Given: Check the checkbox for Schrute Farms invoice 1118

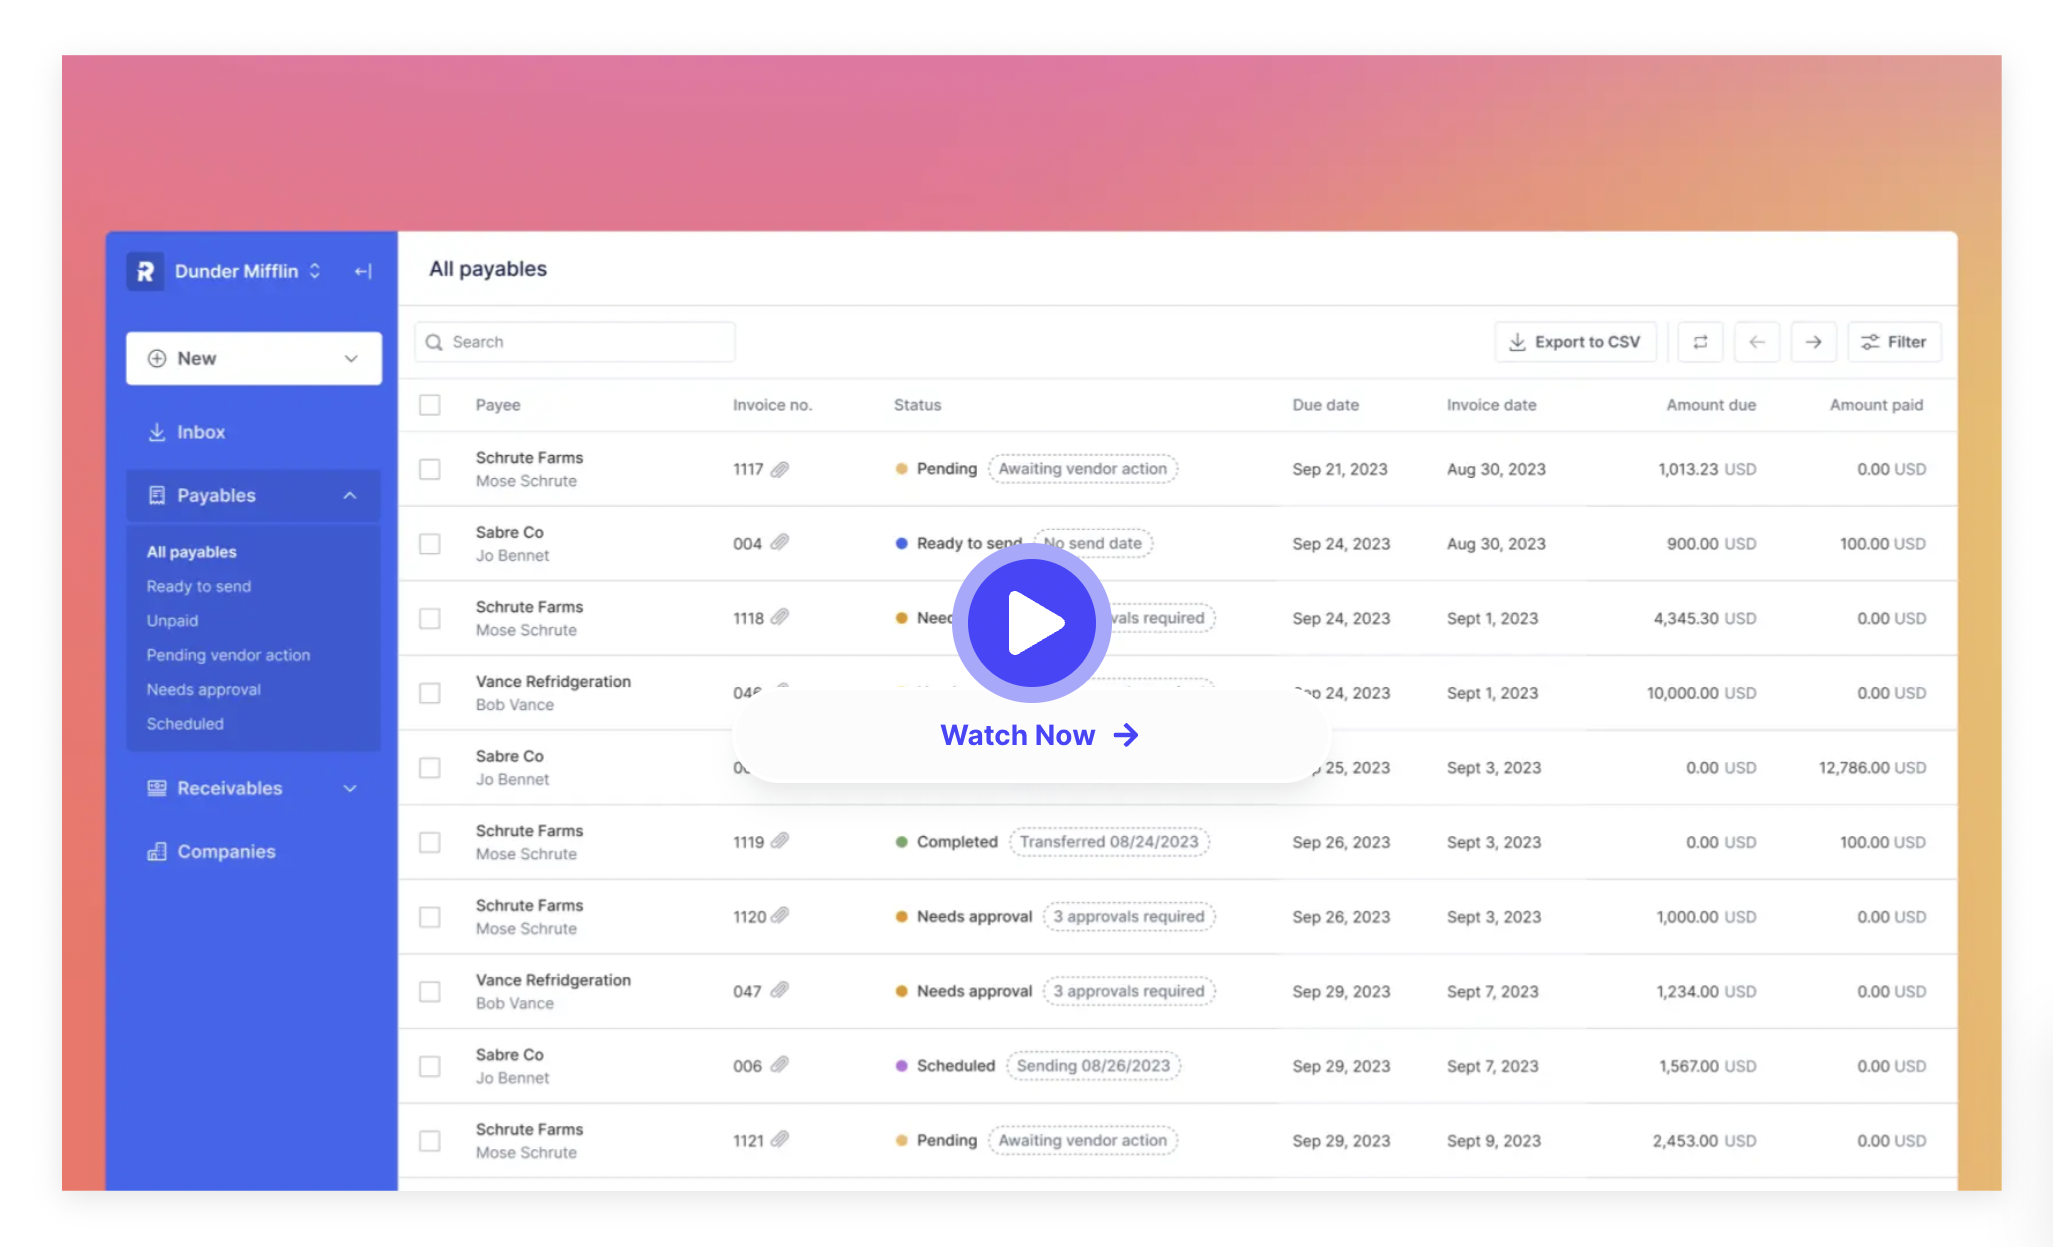Looking at the screenshot, I should click(x=430, y=618).
